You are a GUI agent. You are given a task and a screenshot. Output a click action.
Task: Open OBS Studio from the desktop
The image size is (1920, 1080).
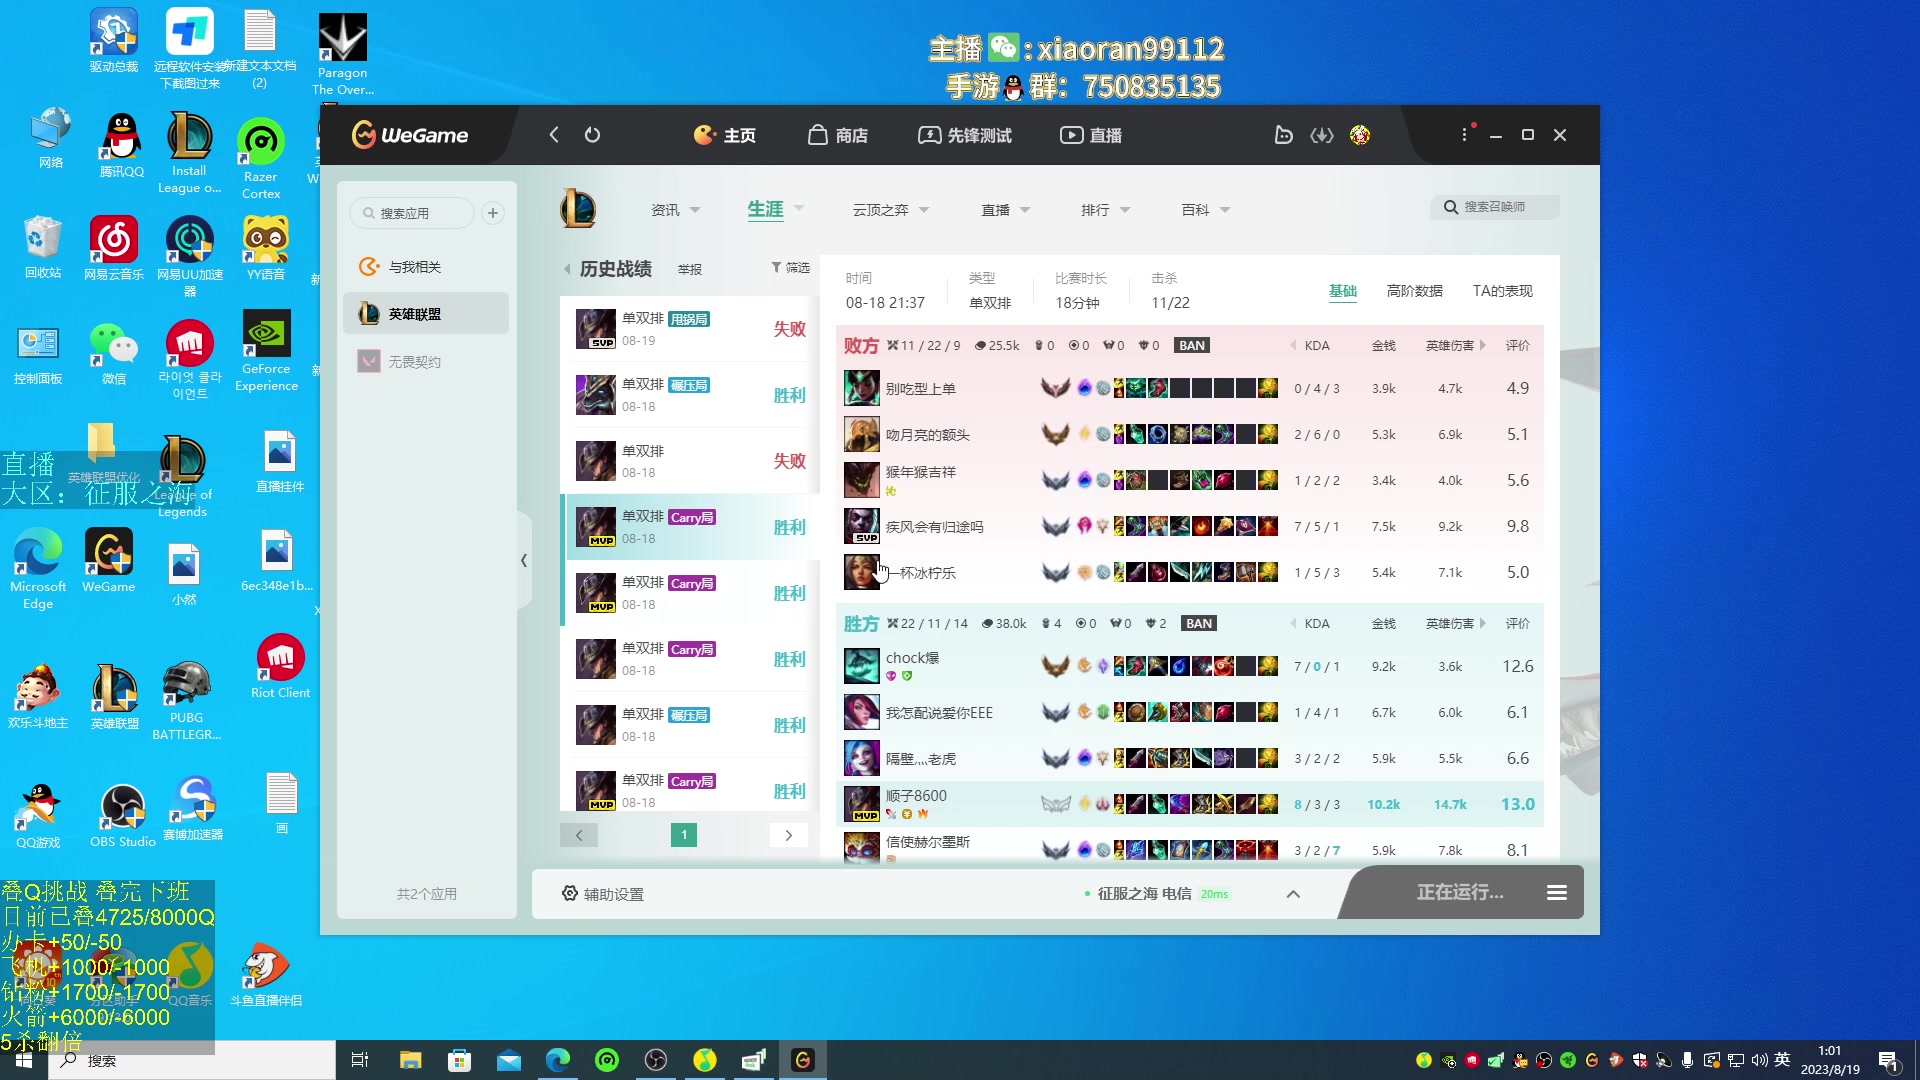click(122, 816)
